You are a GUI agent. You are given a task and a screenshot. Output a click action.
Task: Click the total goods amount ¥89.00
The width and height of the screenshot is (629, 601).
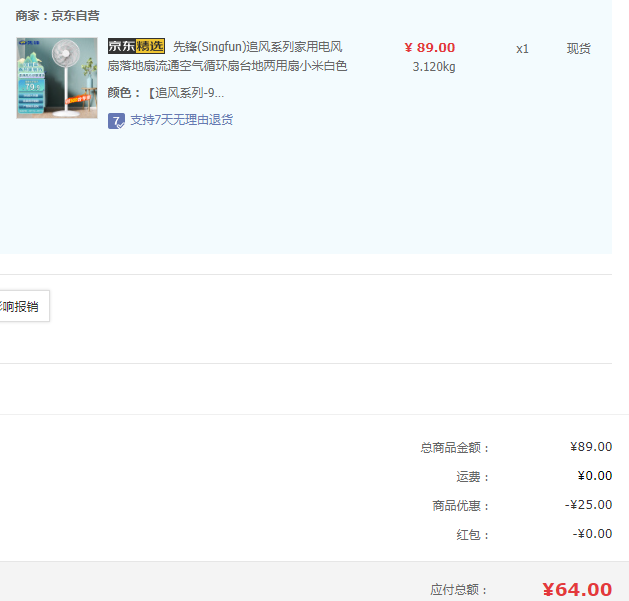[x=591, y=447]
